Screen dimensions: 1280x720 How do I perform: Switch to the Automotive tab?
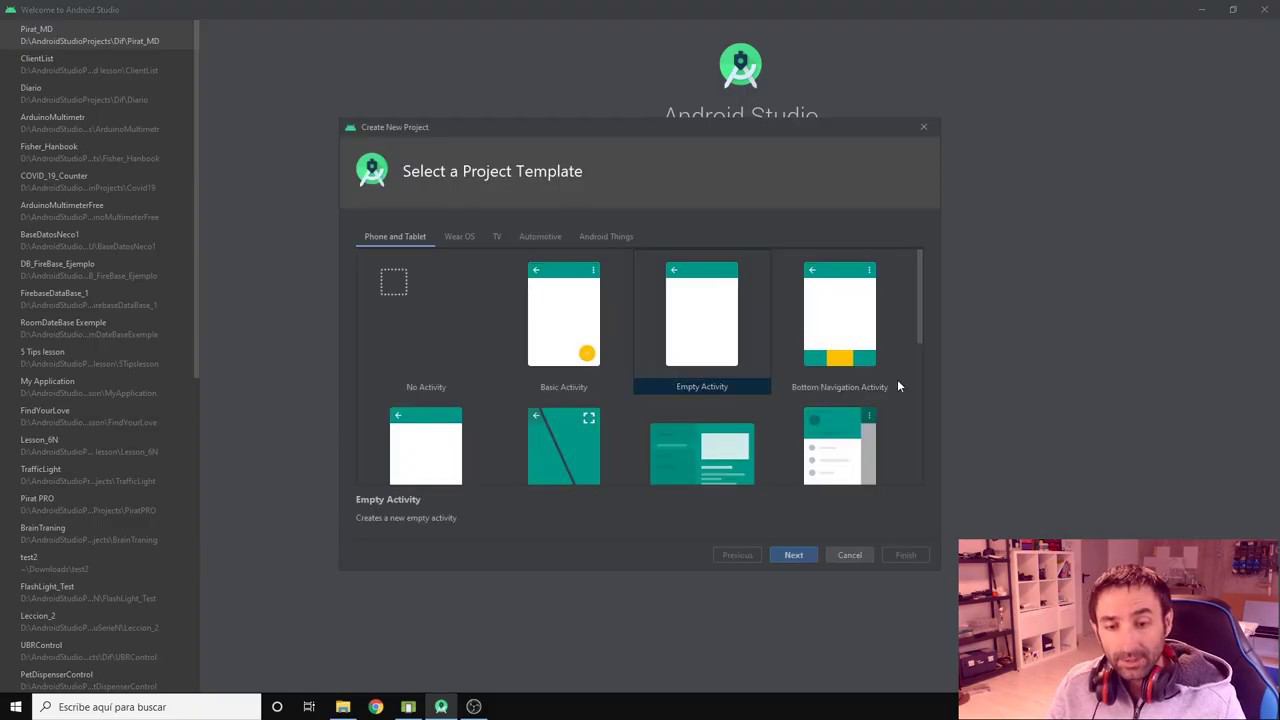click(540, 237)
